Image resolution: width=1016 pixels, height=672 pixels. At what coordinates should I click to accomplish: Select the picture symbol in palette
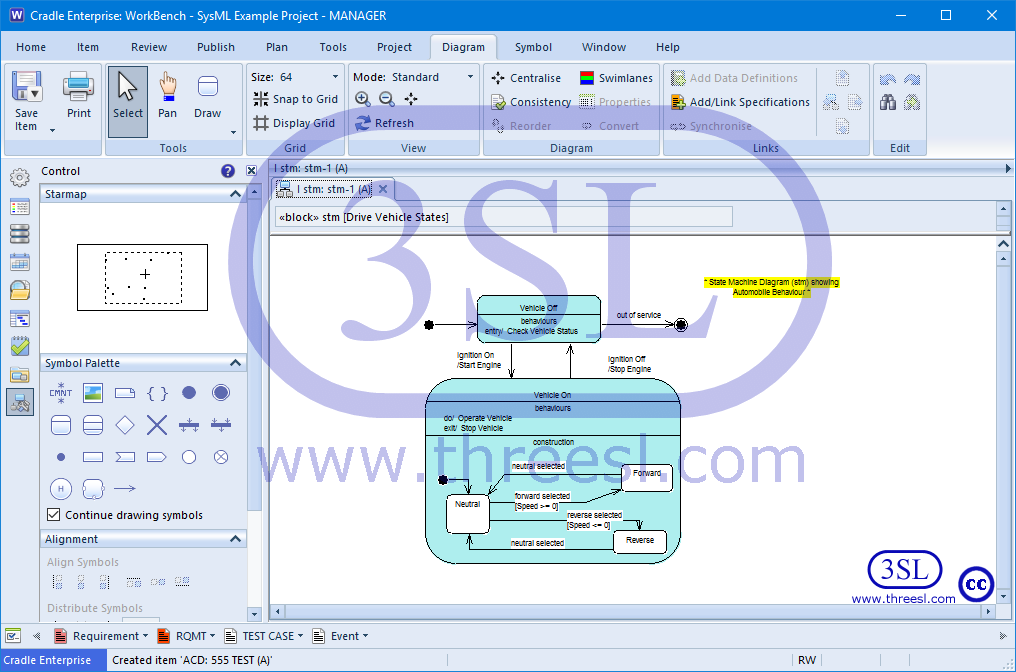93,393
